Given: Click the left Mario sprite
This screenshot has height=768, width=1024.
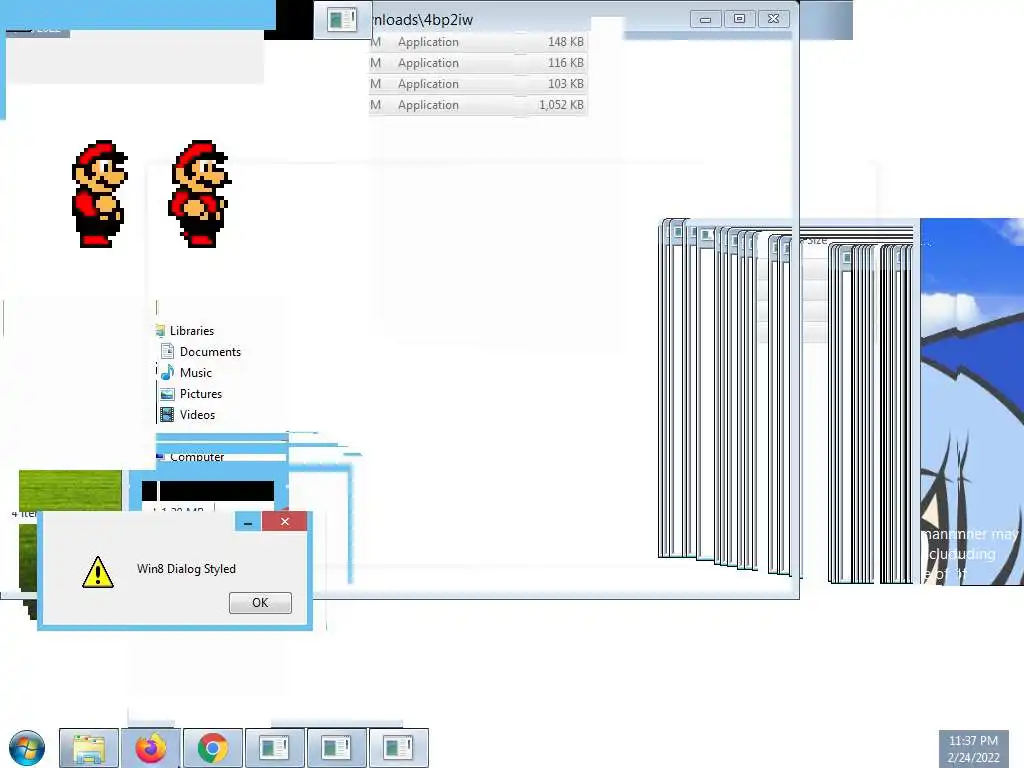Looking at the screenshot, I should [99, 194].
